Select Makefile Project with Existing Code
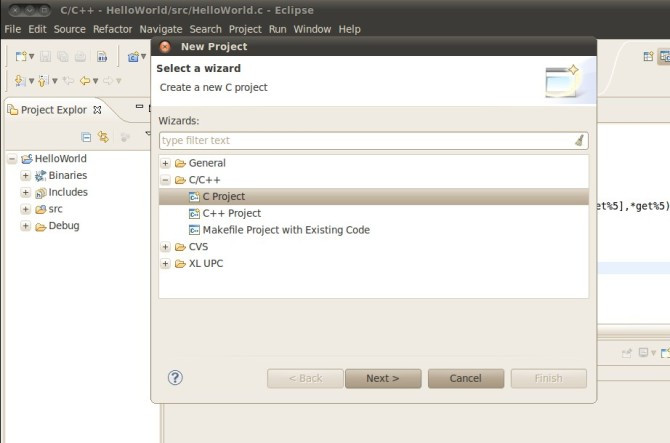 [286, 230]
